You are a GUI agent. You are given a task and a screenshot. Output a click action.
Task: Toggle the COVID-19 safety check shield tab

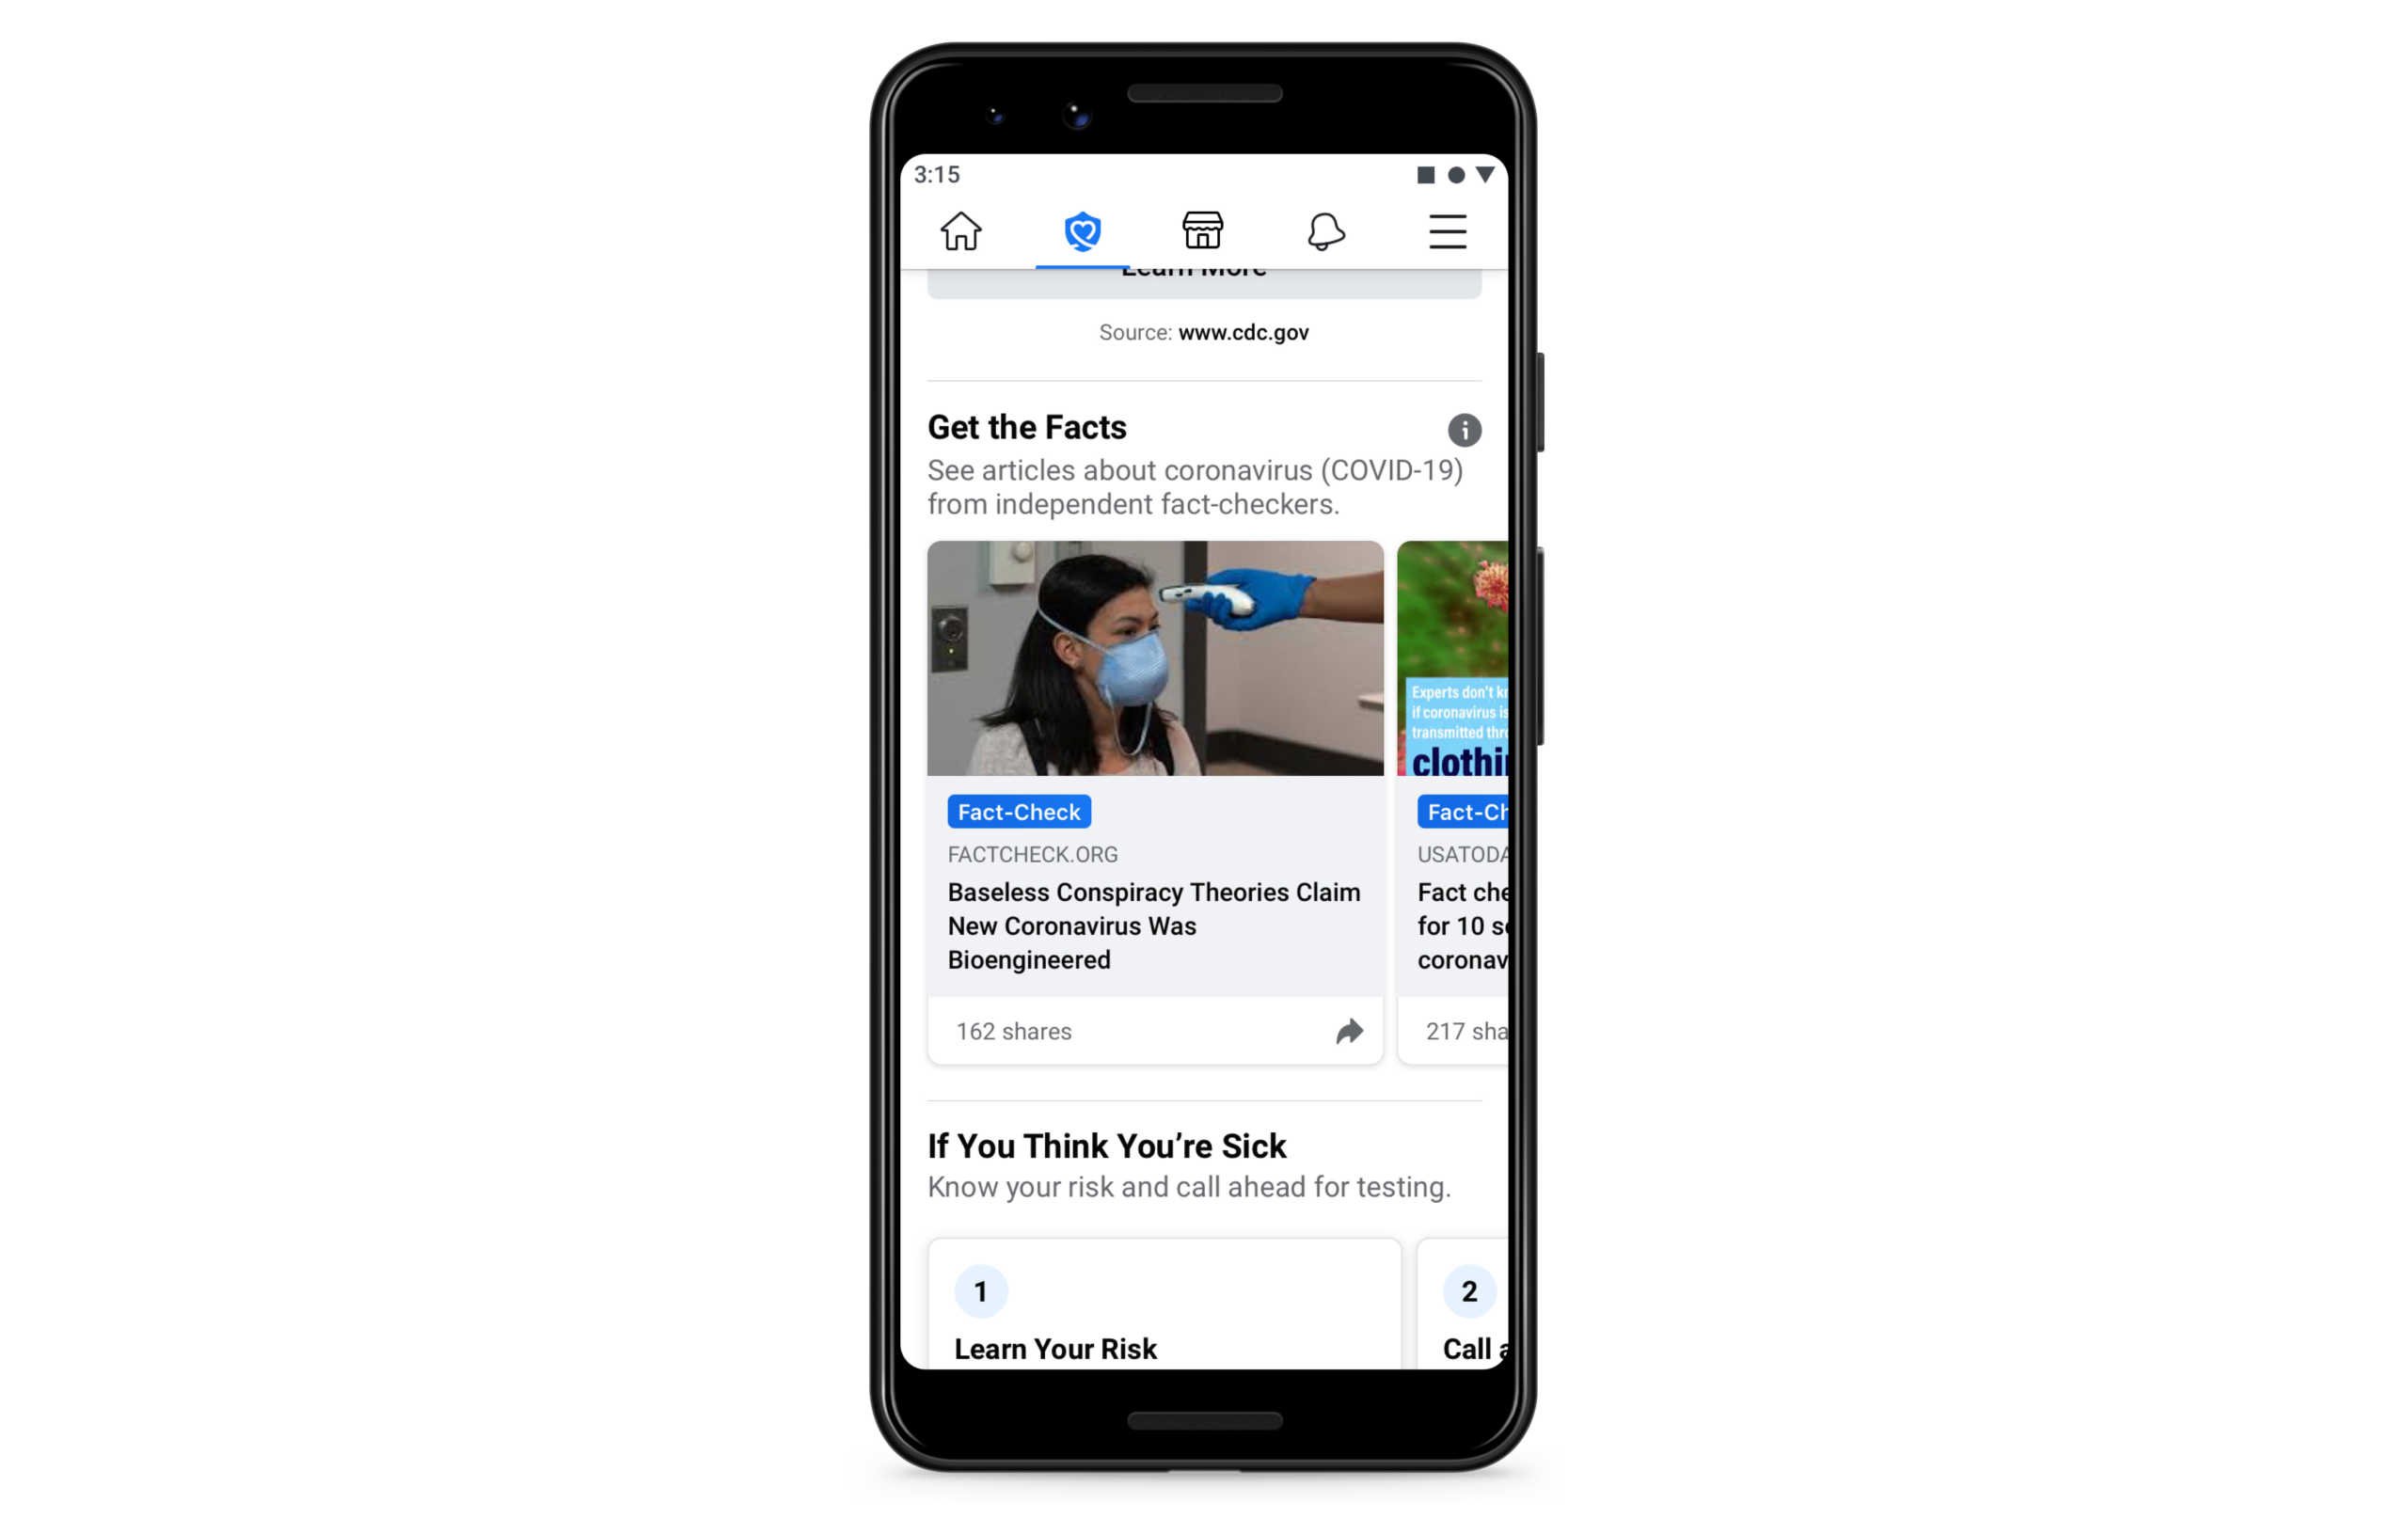pos(1081,229)
